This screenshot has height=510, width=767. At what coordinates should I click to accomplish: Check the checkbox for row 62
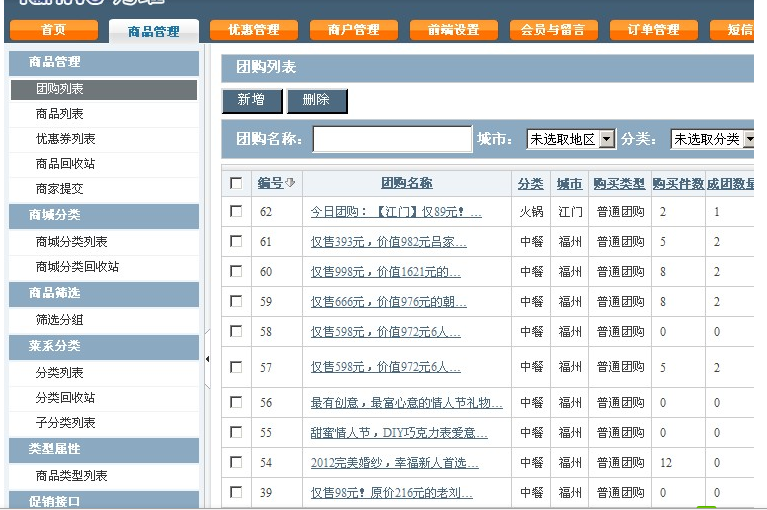tap(236, 211)
